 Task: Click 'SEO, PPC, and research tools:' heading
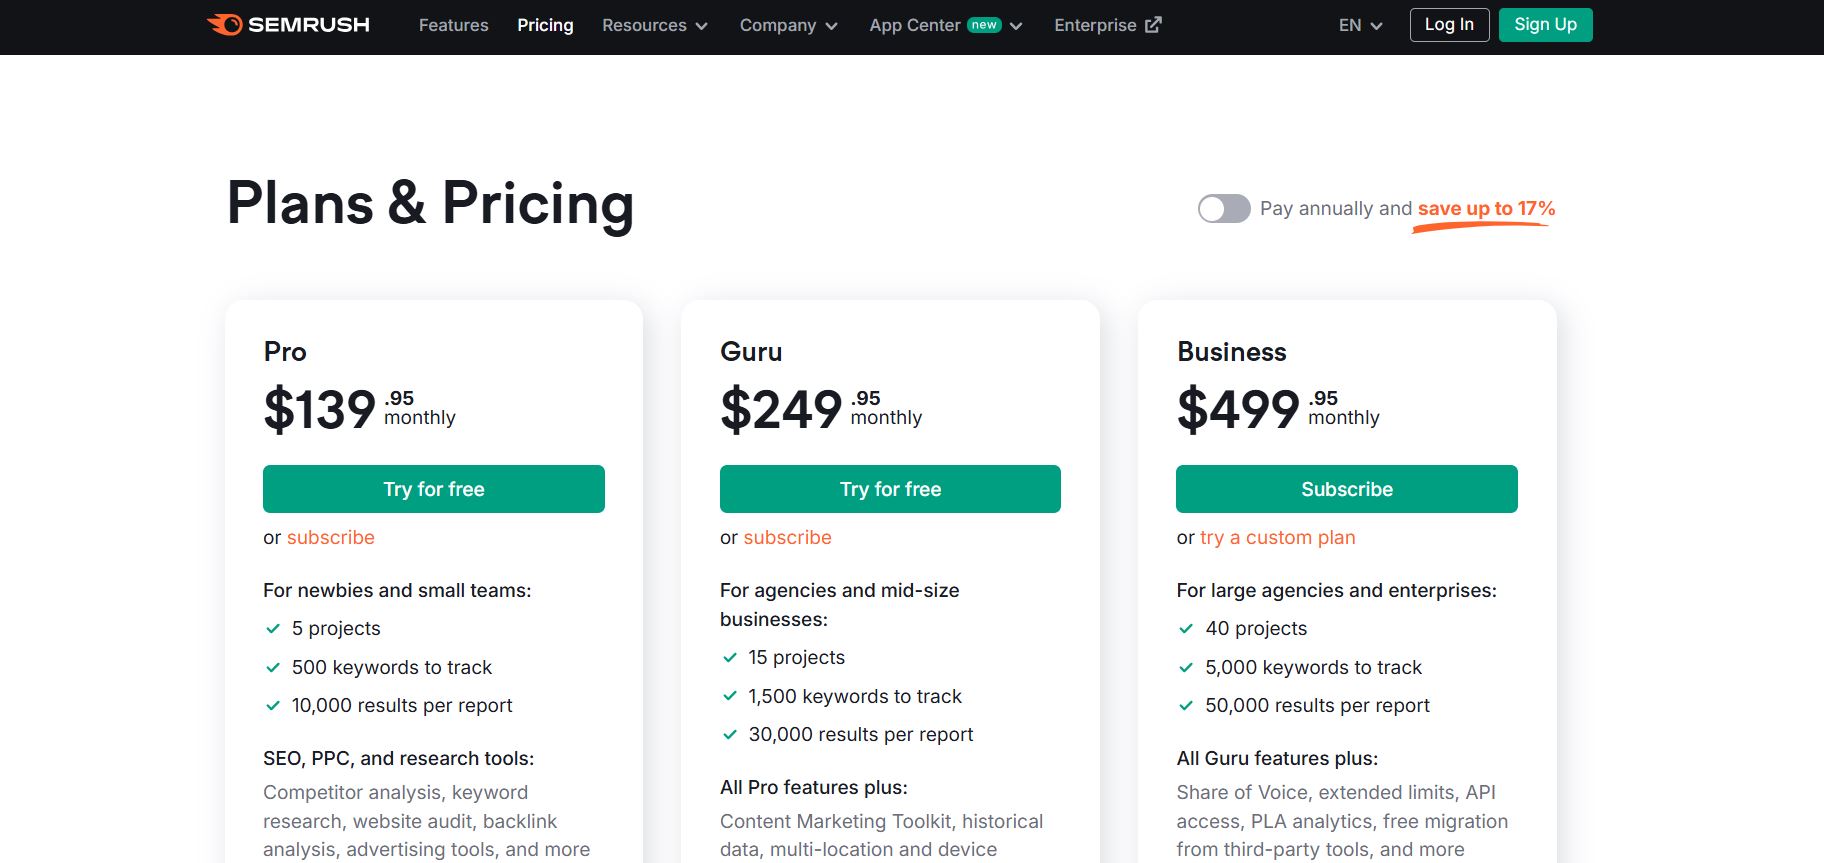coord(399,758)
